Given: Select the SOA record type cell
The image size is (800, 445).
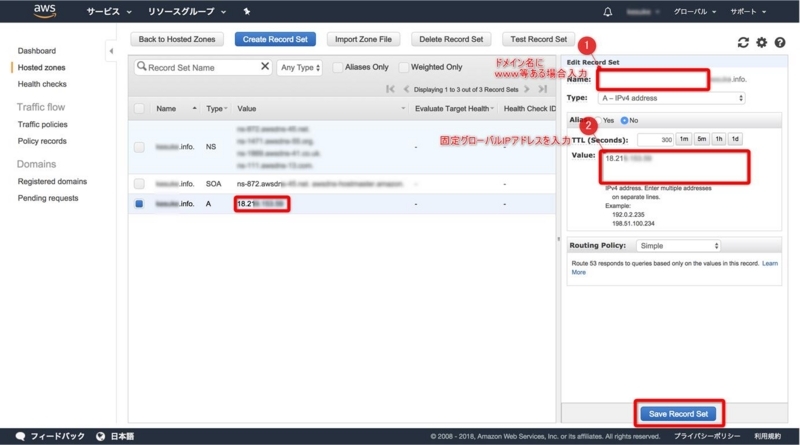Looking at the screenshot, I should (213, 183).
